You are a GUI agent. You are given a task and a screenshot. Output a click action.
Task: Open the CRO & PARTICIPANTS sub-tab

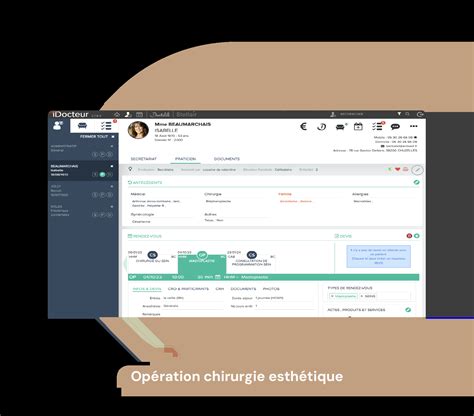[x=188, y=289]
